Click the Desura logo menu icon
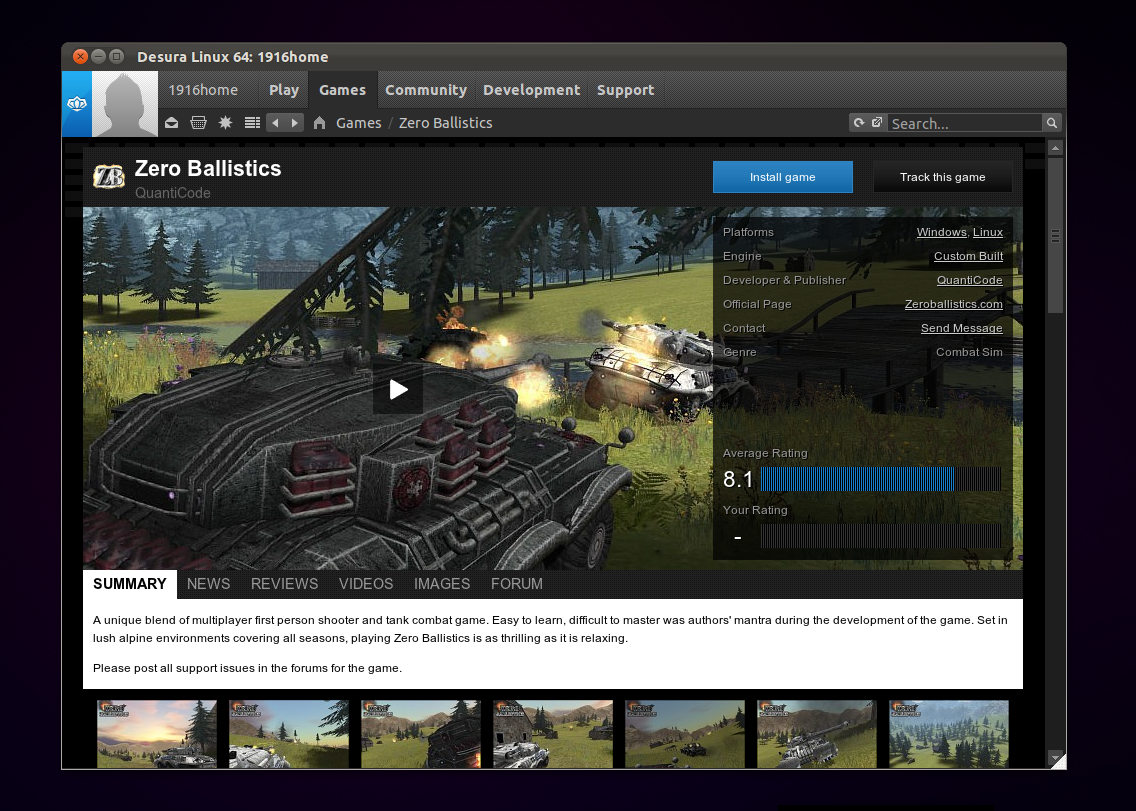 (77, 104)
